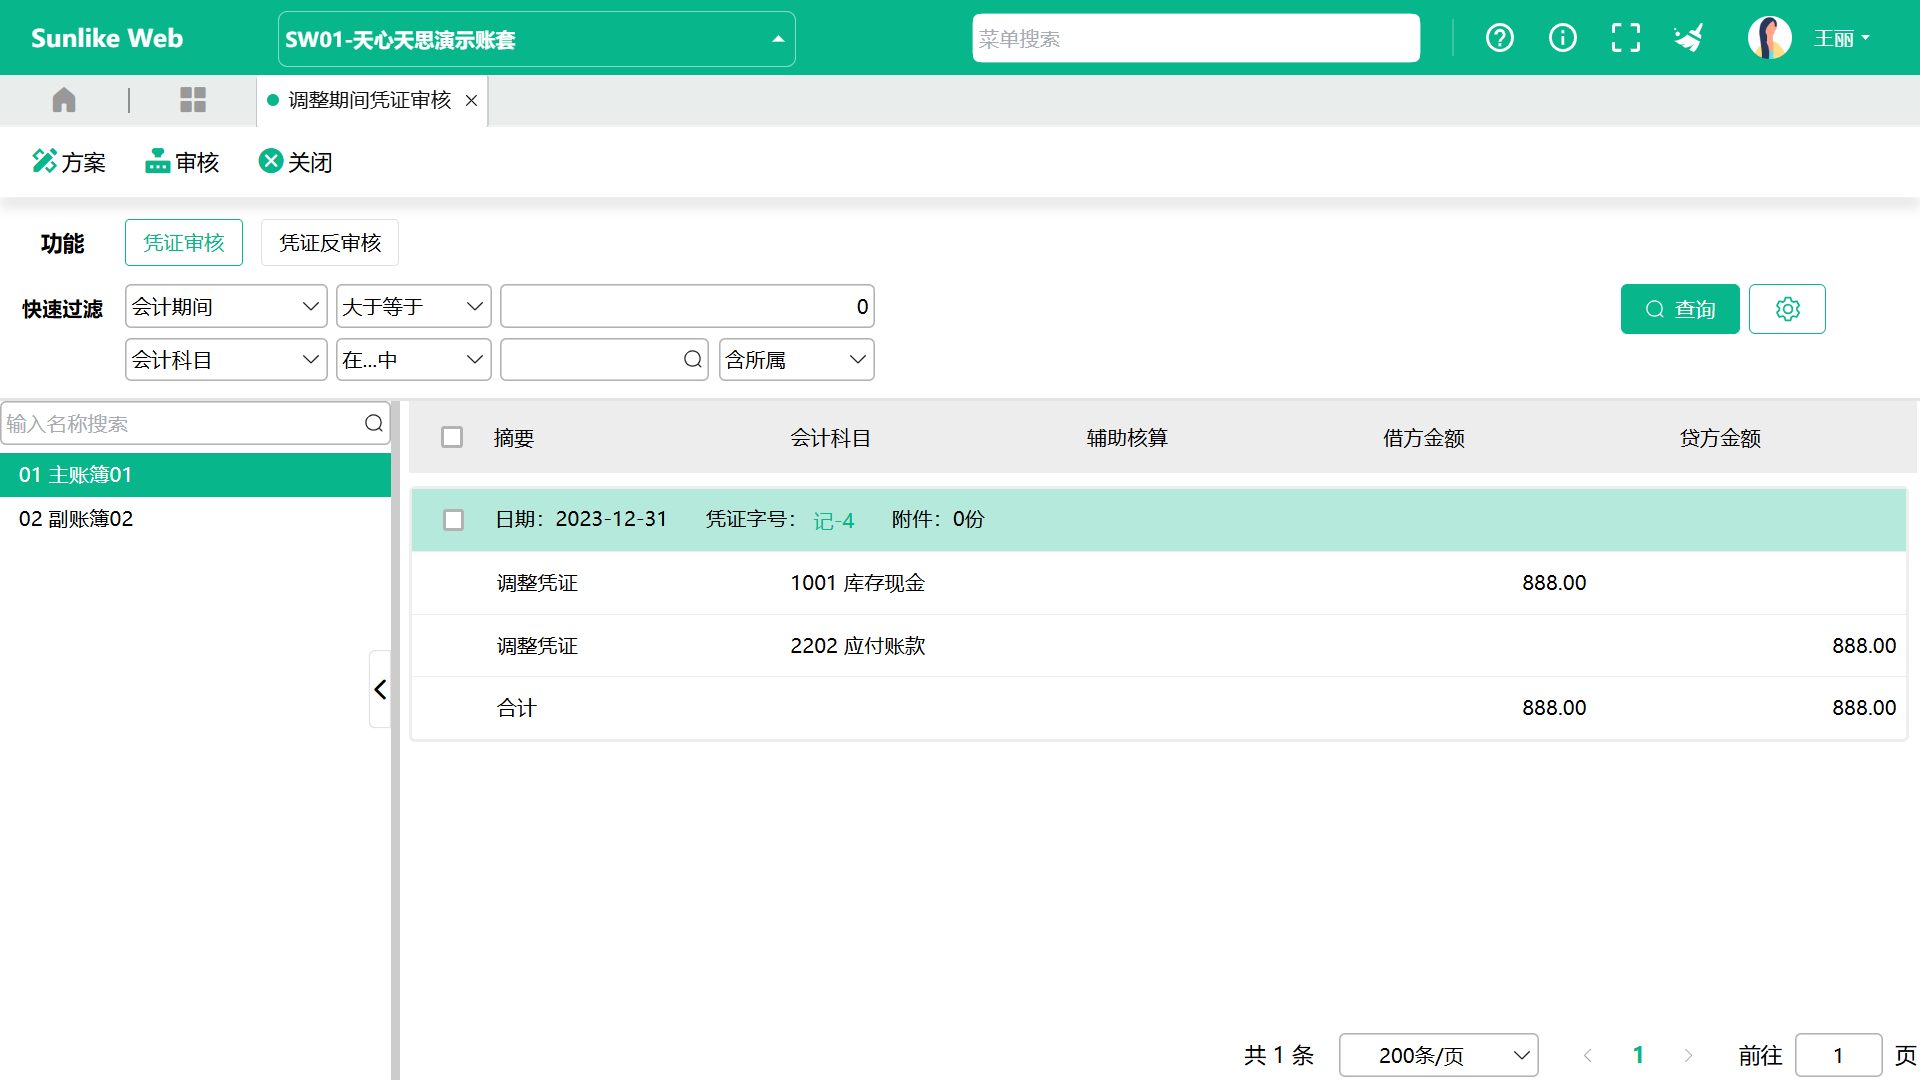Open the 200条/页 page size dropdown
This screenshot has width=1920, height=1080.
tap(1438, 1055)
